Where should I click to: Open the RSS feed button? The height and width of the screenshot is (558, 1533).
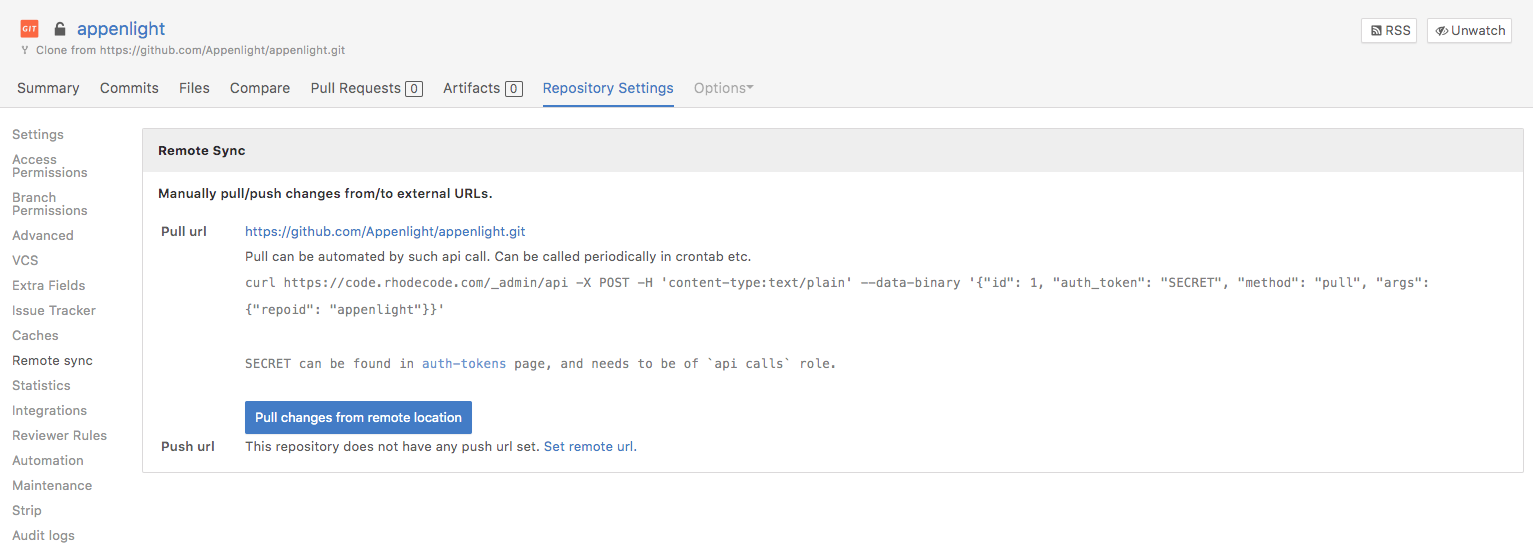[x=1388, y=31]
